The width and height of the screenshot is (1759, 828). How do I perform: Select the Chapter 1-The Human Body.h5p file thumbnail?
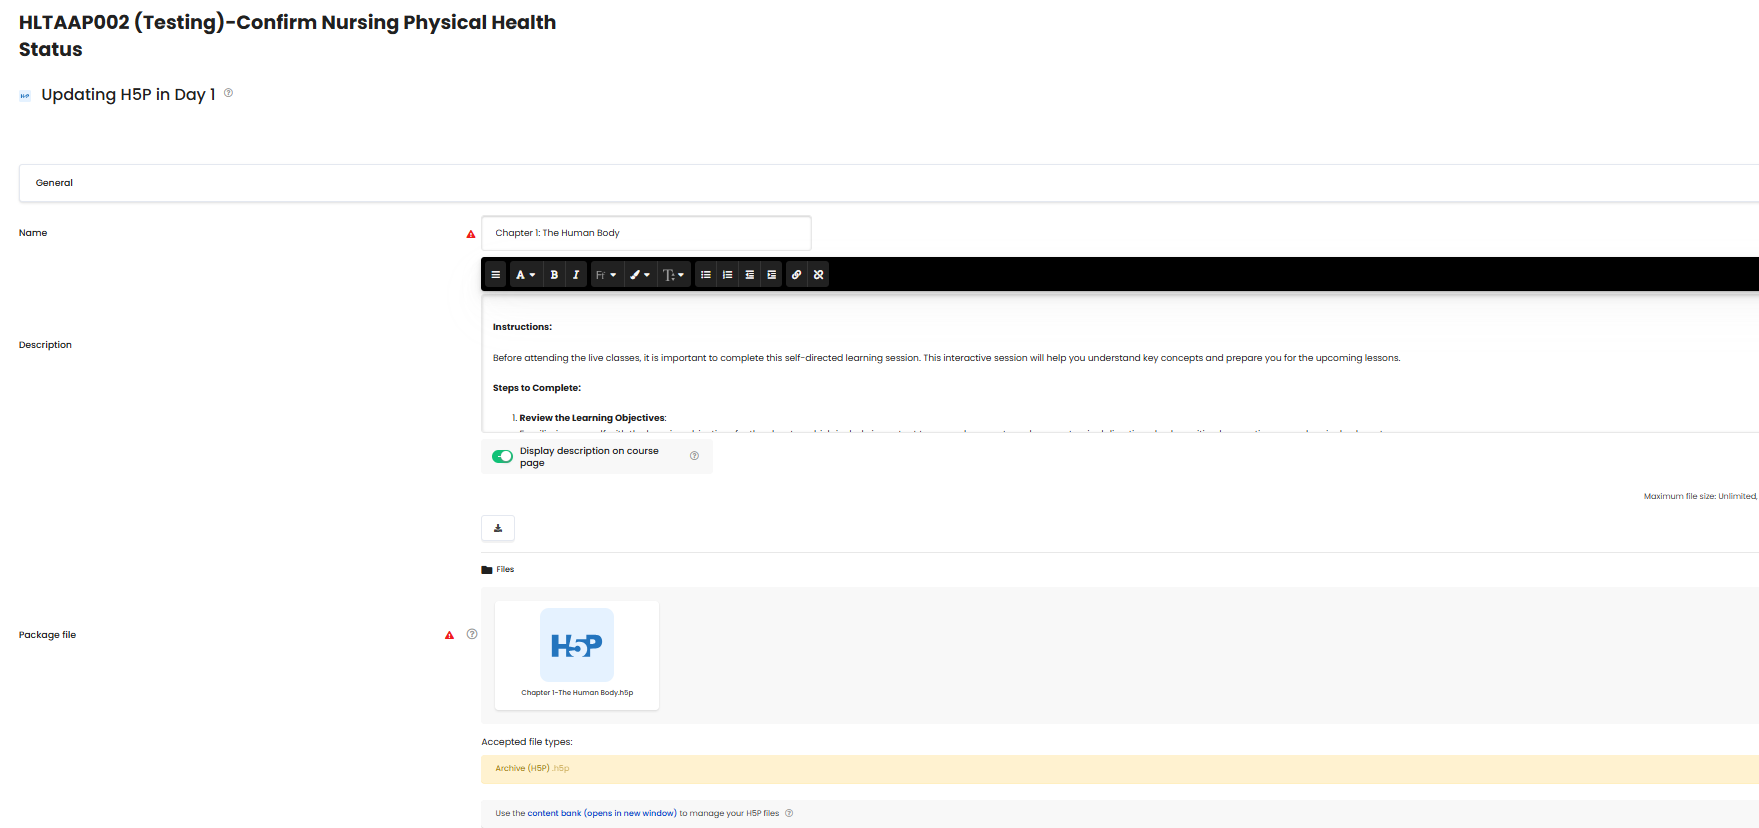pyautogui.click(x=577, y=645)
